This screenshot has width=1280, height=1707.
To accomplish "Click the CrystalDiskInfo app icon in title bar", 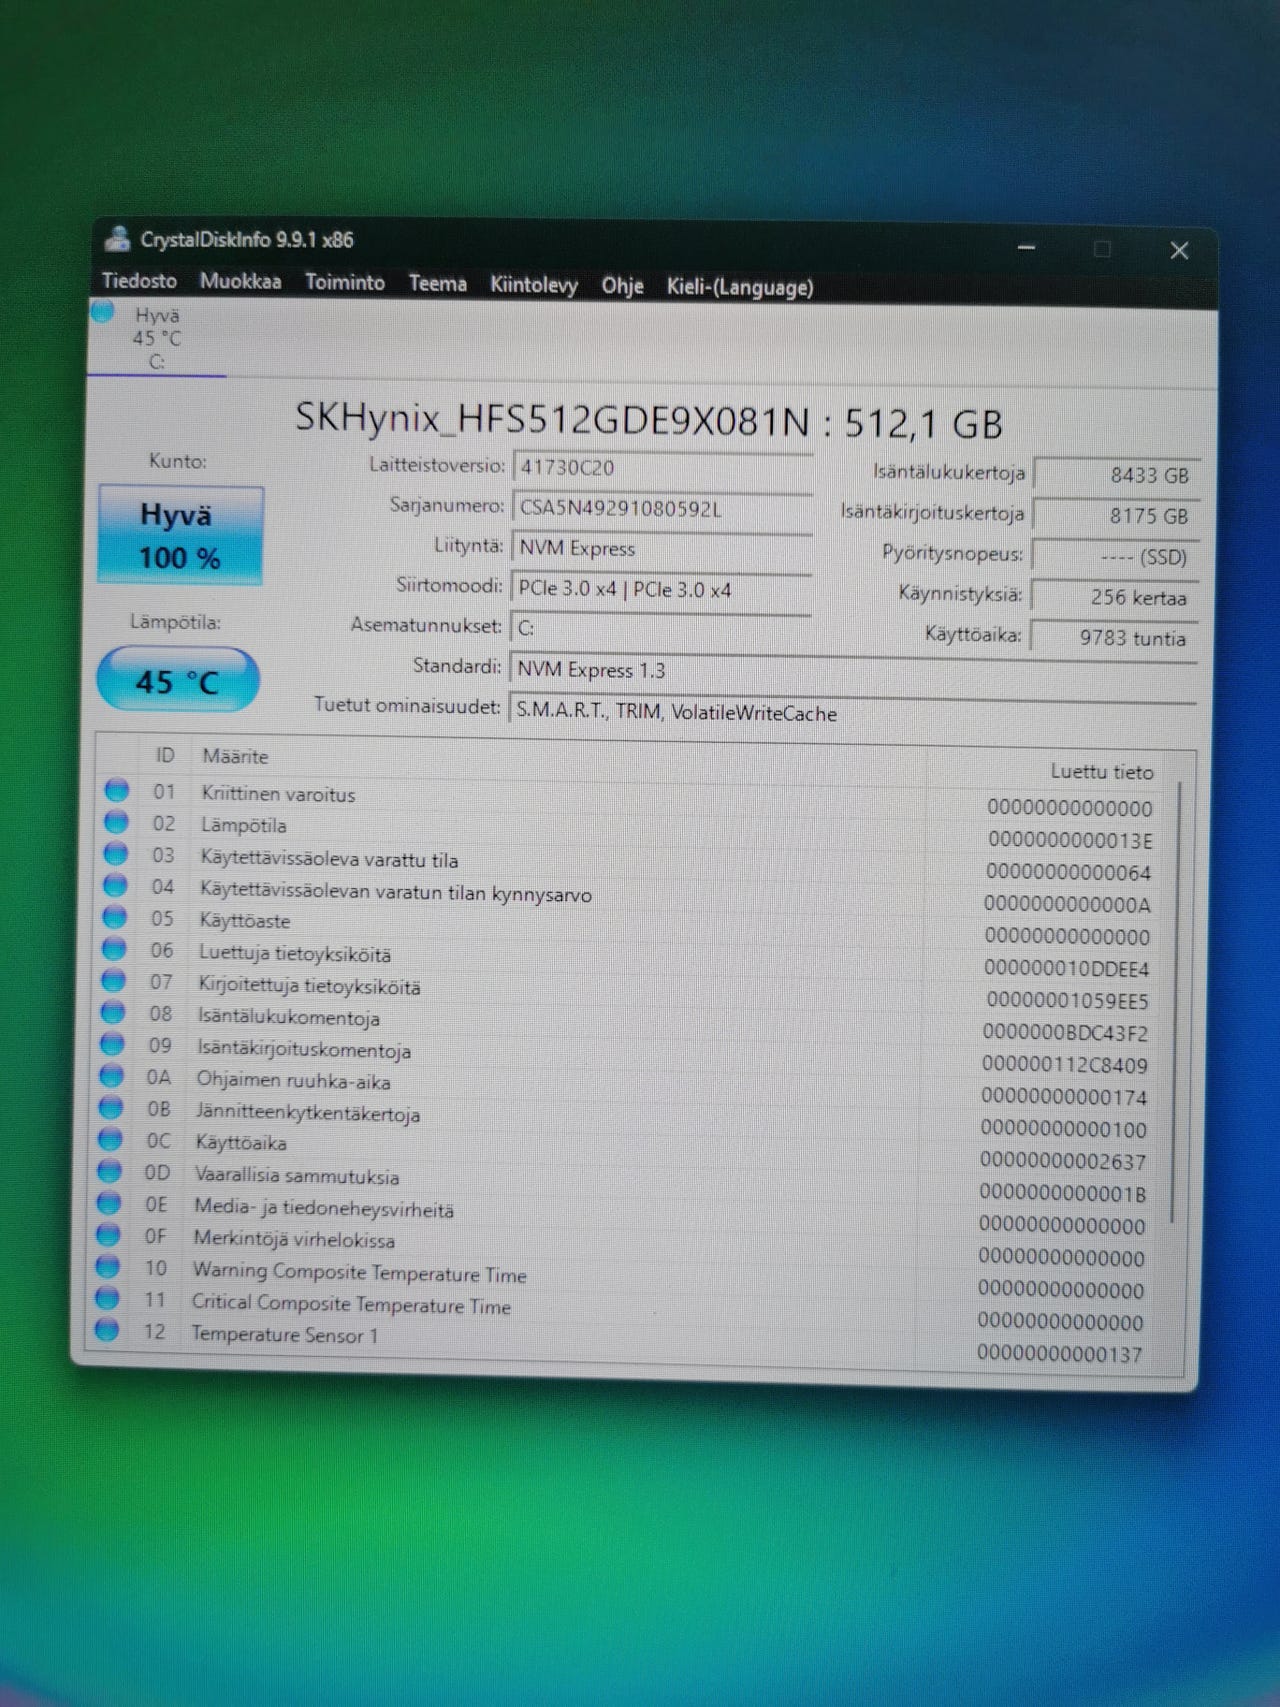I will click(x=118, y=238).
